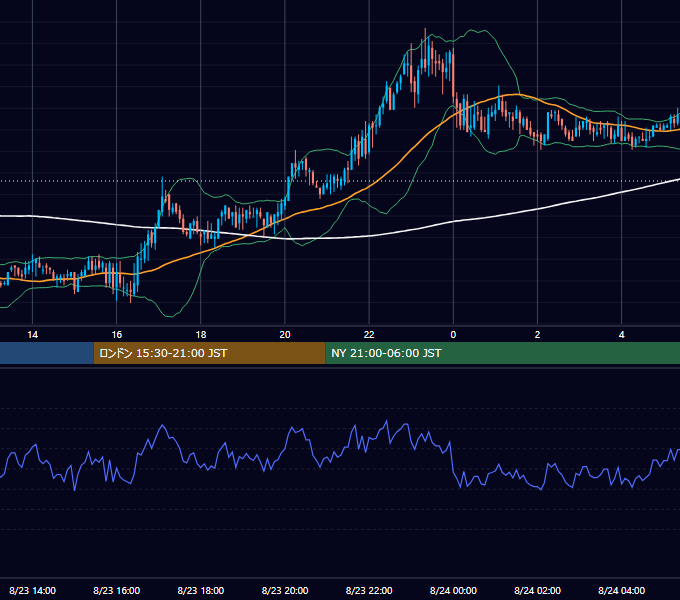Click the 8/23 14:00 date label
The width and height of the screenshot is (680, 600).
tap(33, 590)
